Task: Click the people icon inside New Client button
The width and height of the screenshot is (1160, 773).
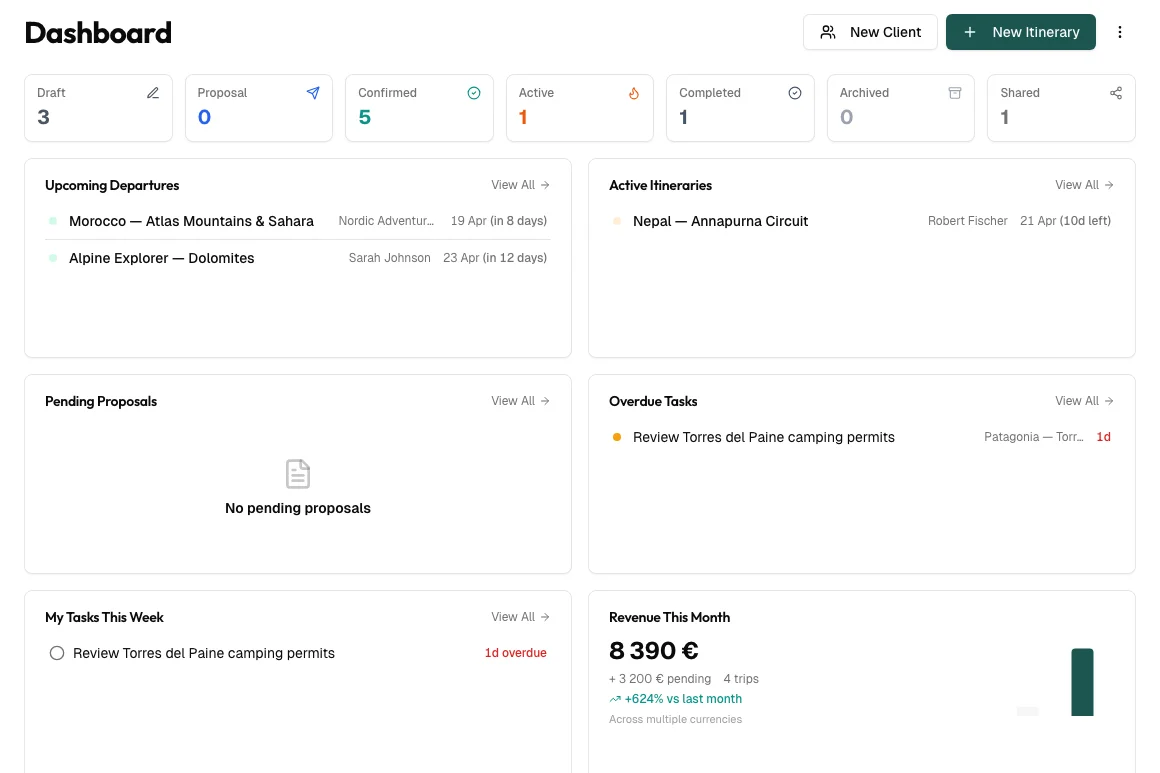Action: coord(828,31)
